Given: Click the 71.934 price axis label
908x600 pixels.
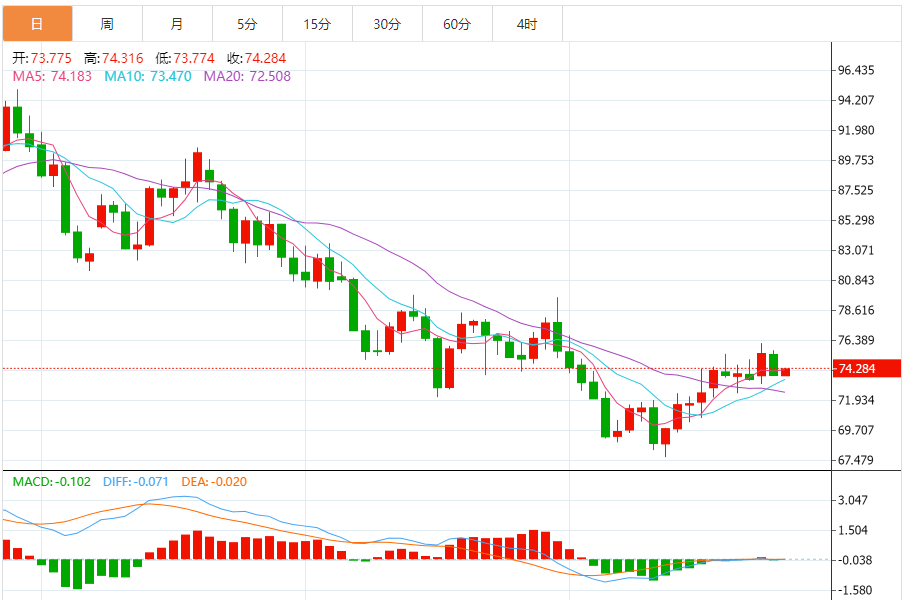Looking at the screenshot, I should [x=856, y=400].
